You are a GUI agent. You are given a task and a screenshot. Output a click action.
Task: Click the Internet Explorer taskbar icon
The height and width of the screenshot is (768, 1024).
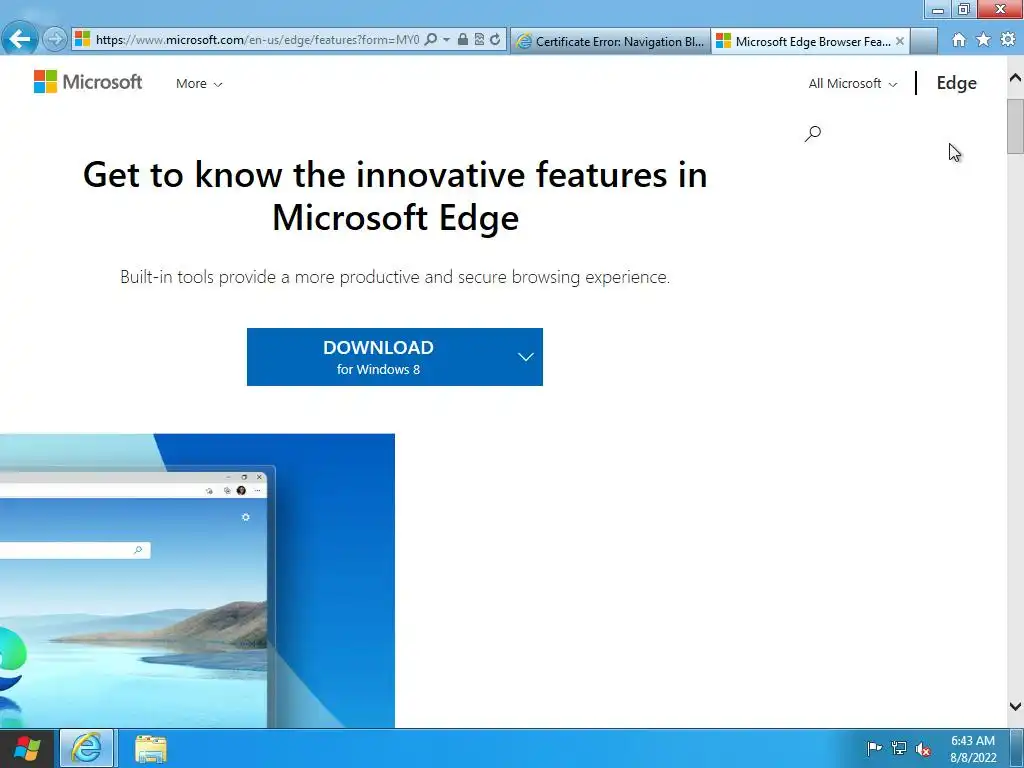87,748
